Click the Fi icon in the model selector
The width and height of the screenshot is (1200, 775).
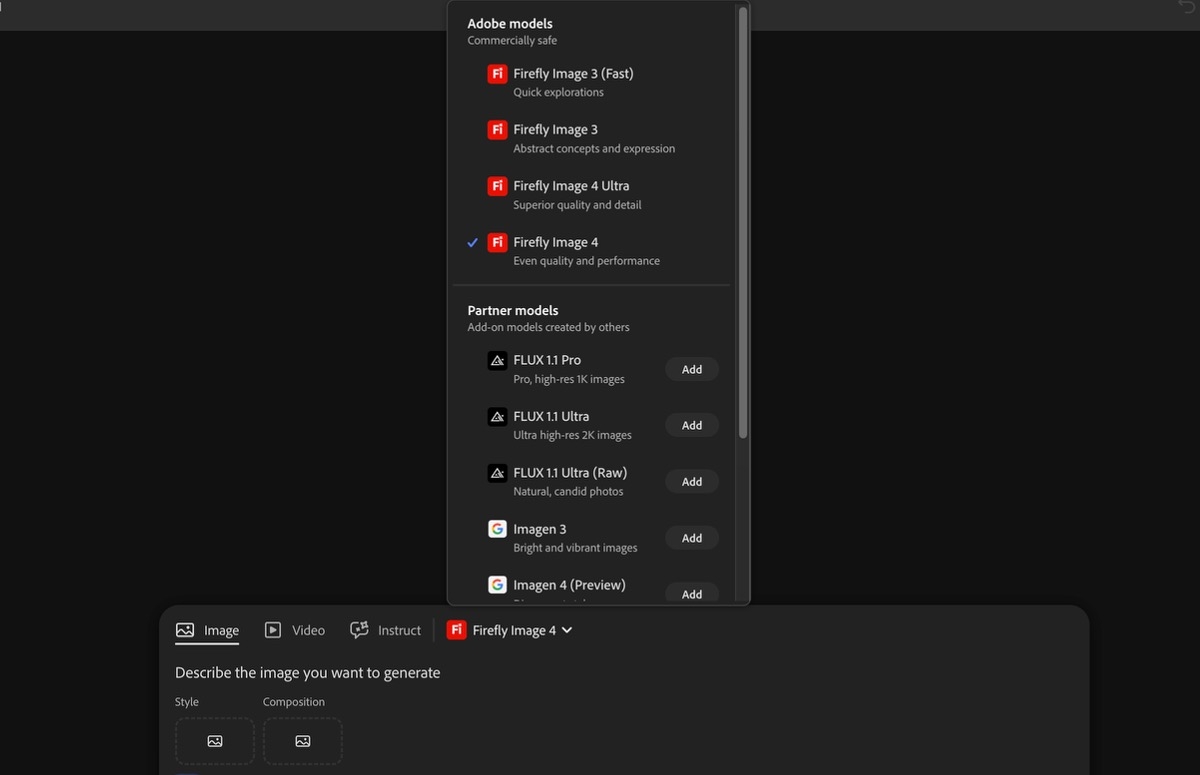point(456,630)
